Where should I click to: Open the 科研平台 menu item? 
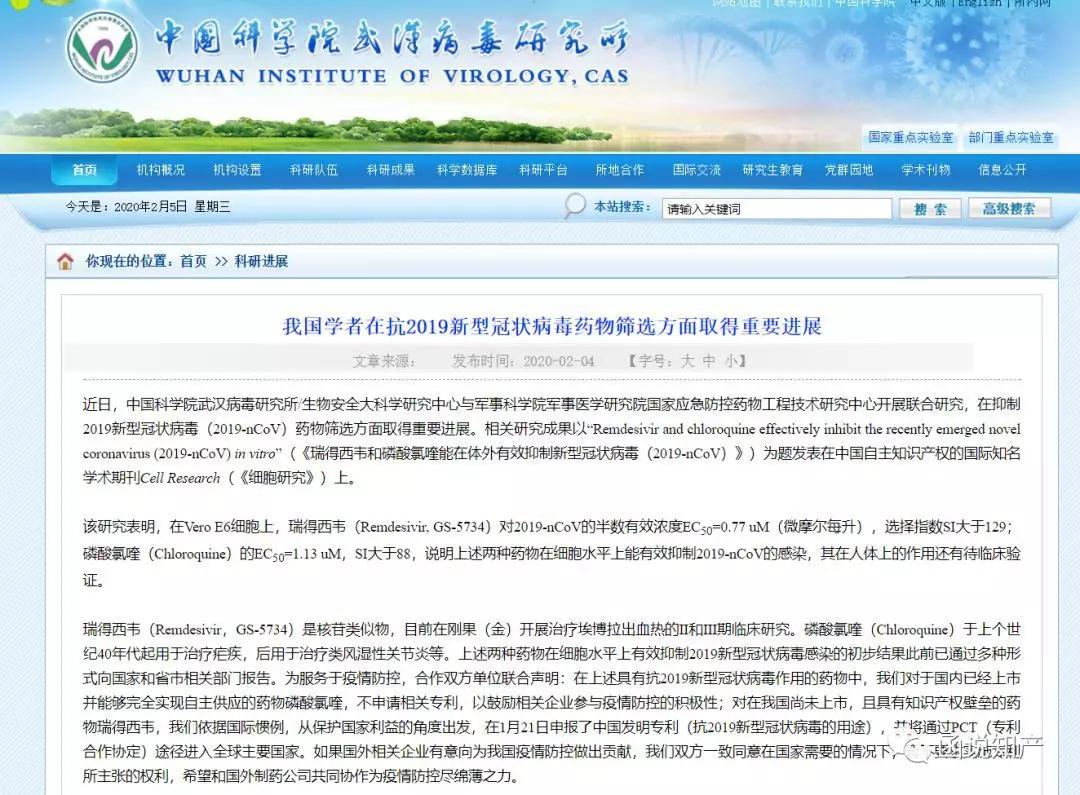543,169
